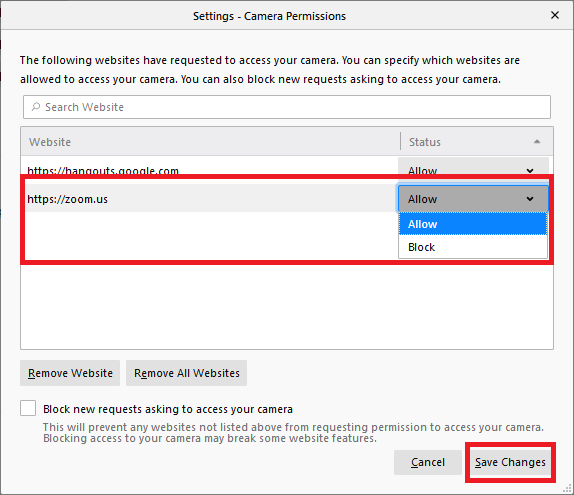Choose Block in the dropdown list
Screen dimensions: 574x495
(473, 247)
